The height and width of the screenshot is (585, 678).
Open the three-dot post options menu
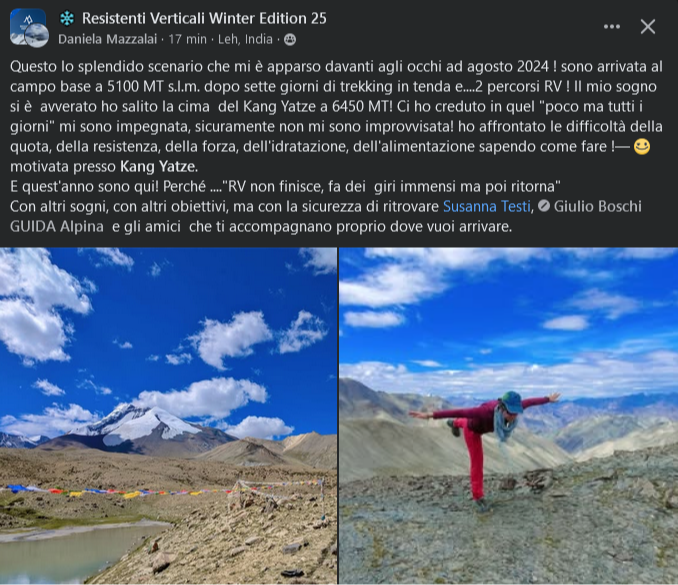click(611, 27)
